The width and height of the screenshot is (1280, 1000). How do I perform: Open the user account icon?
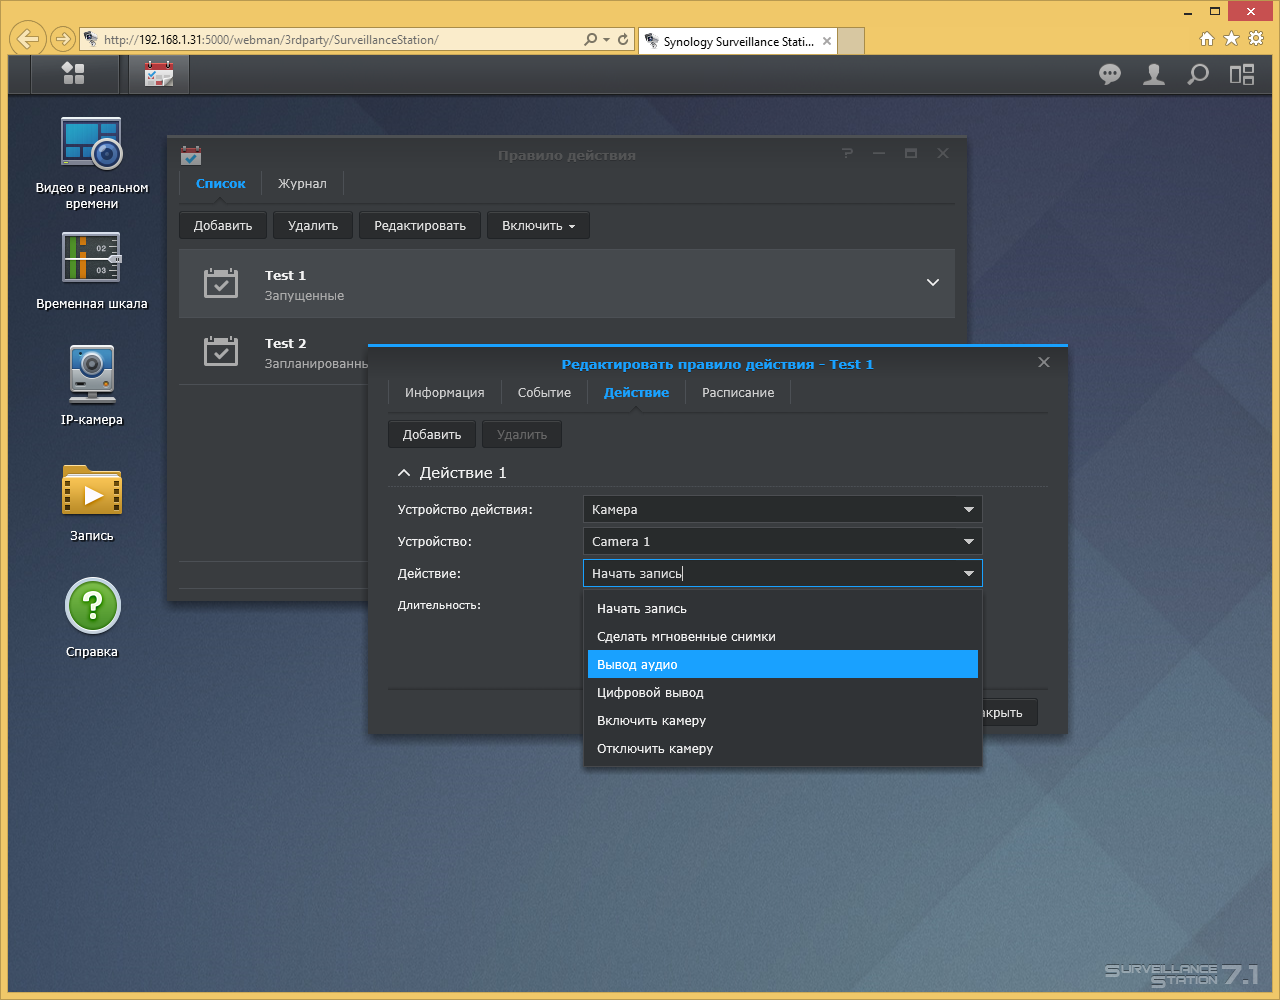click(x=1154, y=74)
